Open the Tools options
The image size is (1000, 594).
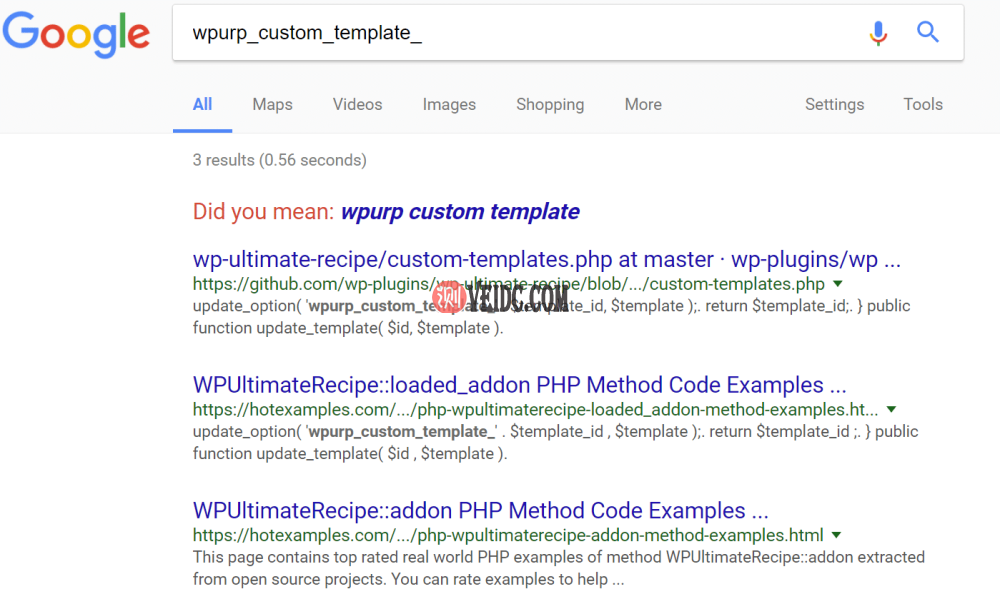point(922,104)
